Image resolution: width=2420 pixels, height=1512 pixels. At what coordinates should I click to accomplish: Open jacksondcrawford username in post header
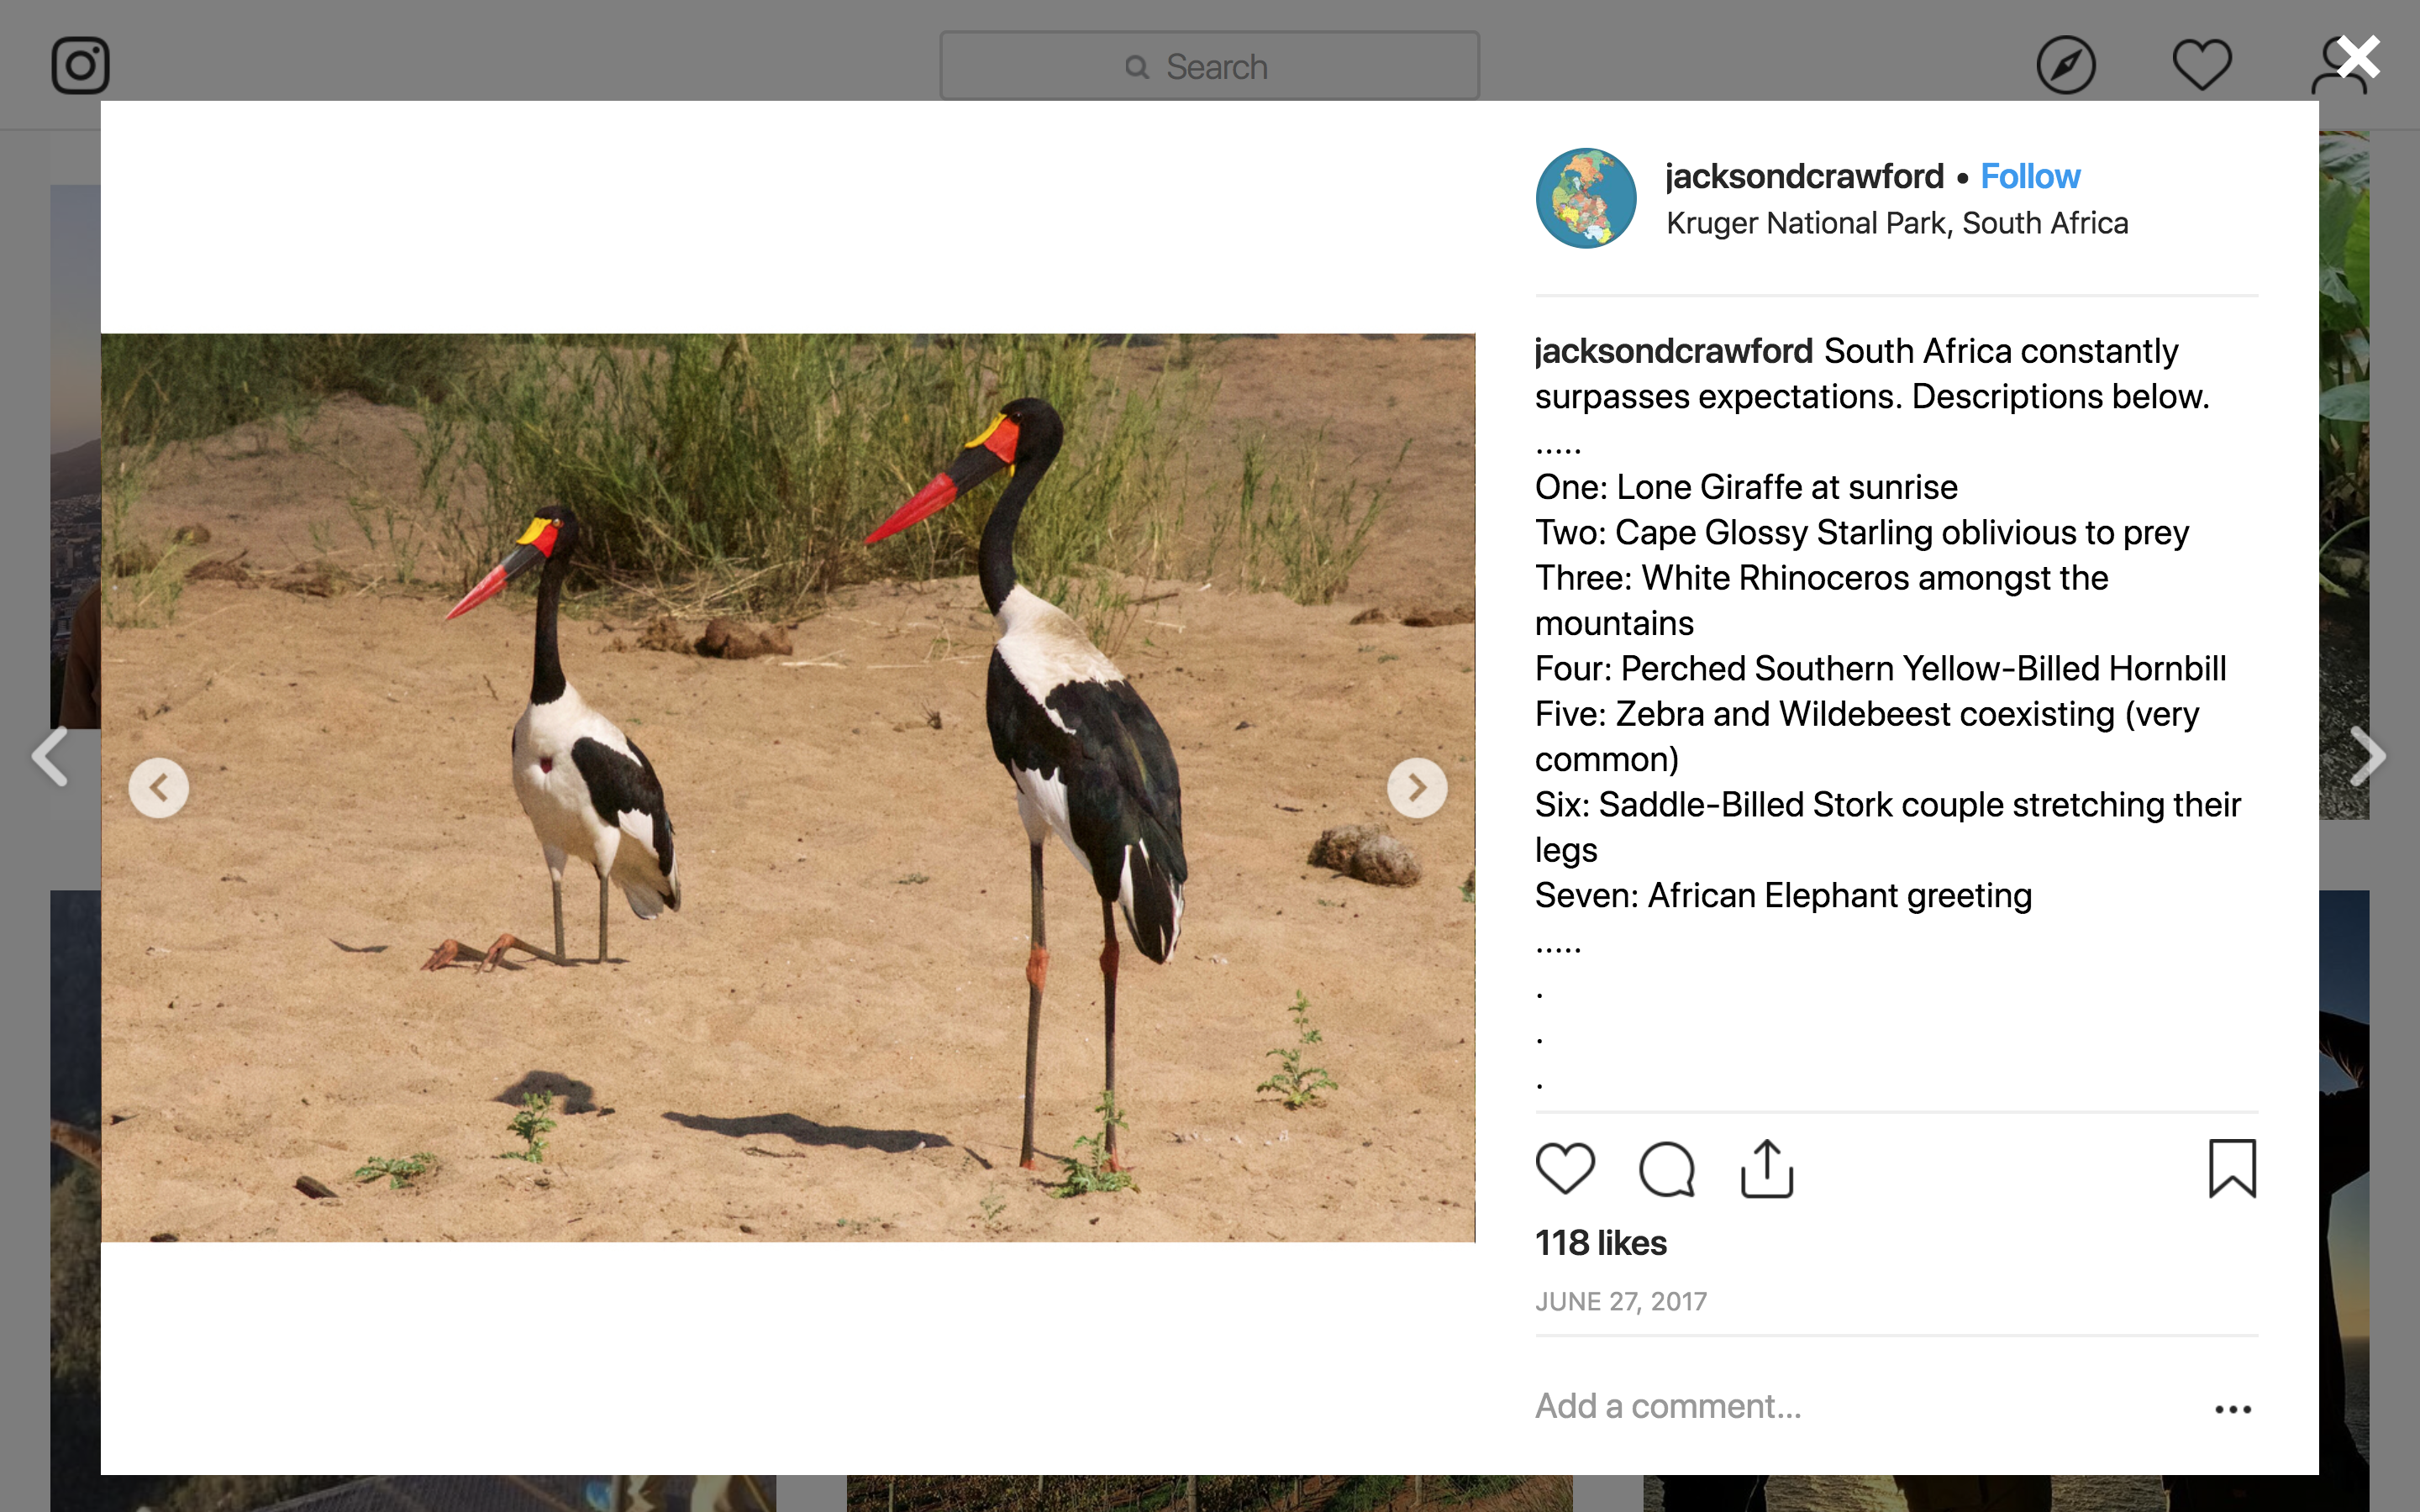pos(1804,176)
